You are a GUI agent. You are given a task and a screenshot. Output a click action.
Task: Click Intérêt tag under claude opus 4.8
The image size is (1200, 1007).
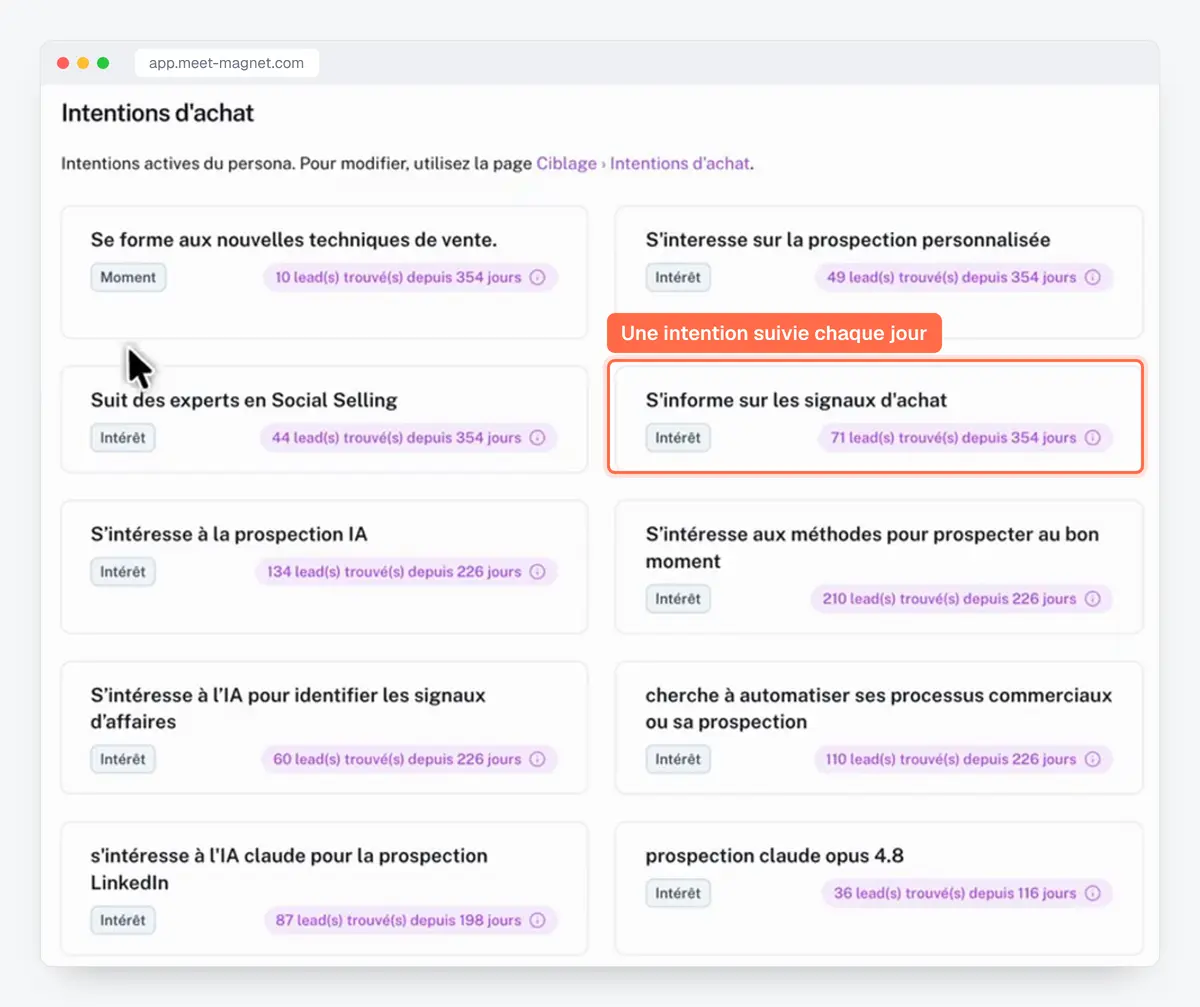coord(678,893)
